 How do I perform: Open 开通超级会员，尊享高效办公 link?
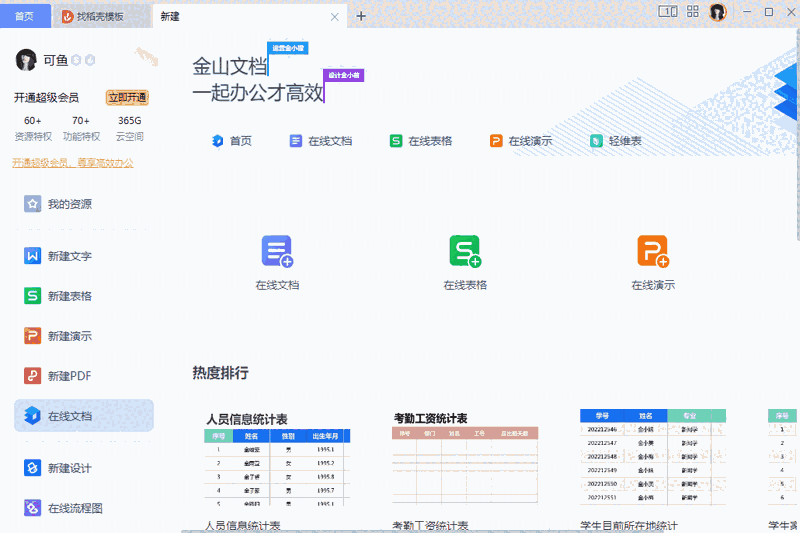pos(72,163)
